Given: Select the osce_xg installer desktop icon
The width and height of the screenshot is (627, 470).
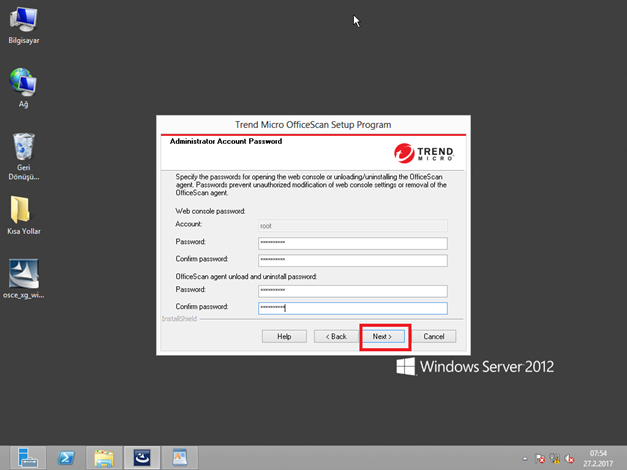Looking at the screenshot, I should pyautogui.click(x=24, y=279).
